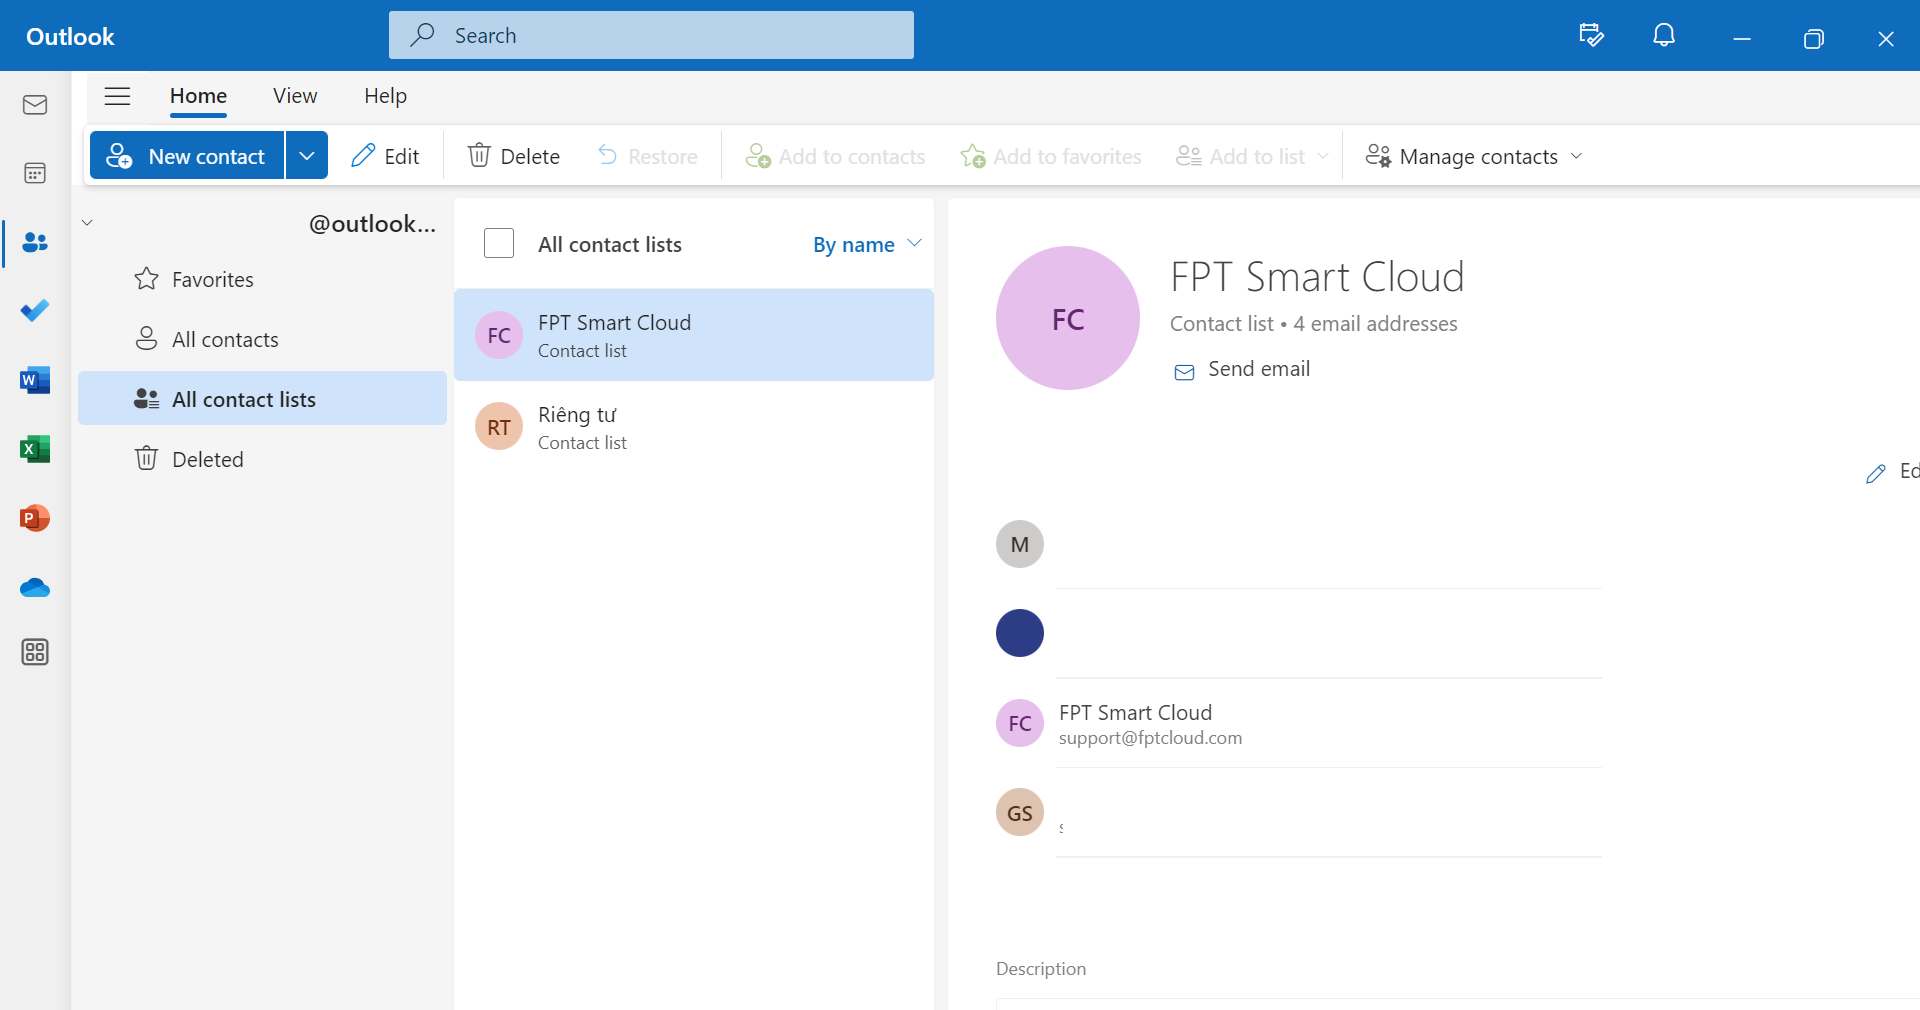This screenshot has width=1920, height=1010.
Task: Open the Add to list dropdown
Action: [x=1253, y=156]
